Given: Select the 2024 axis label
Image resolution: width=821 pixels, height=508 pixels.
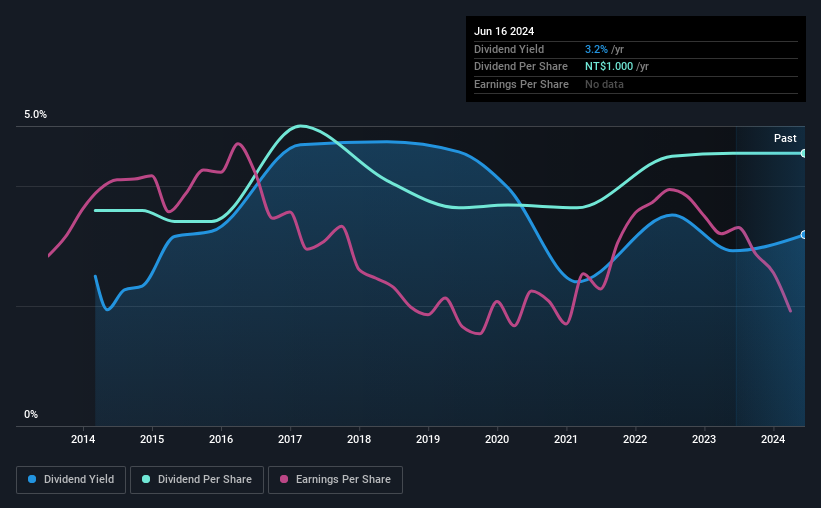Looking at the screenshot, I should coord(773,439).
